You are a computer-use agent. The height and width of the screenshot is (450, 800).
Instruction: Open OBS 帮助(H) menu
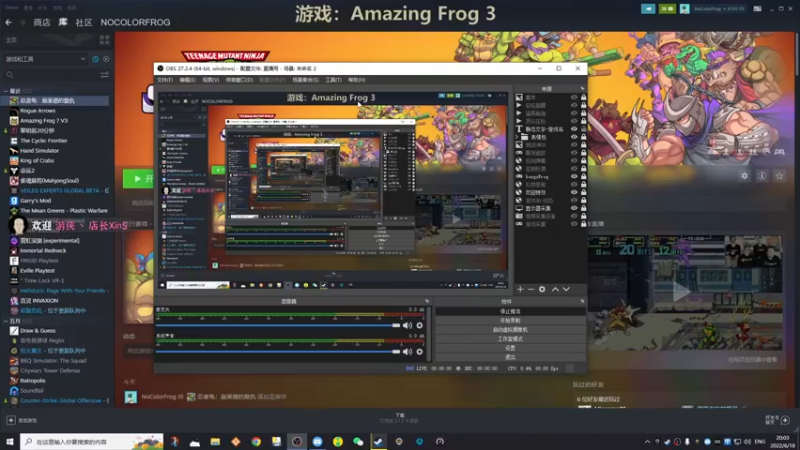357,80
